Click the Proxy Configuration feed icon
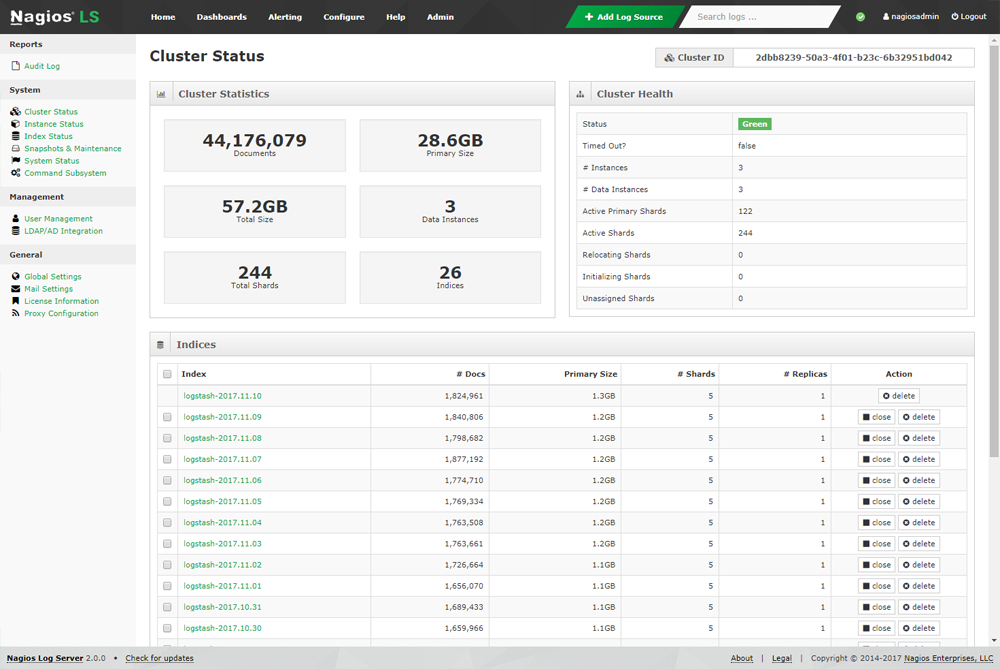The width and height of the screenshot is (1000, 669). tap(15, 313)
